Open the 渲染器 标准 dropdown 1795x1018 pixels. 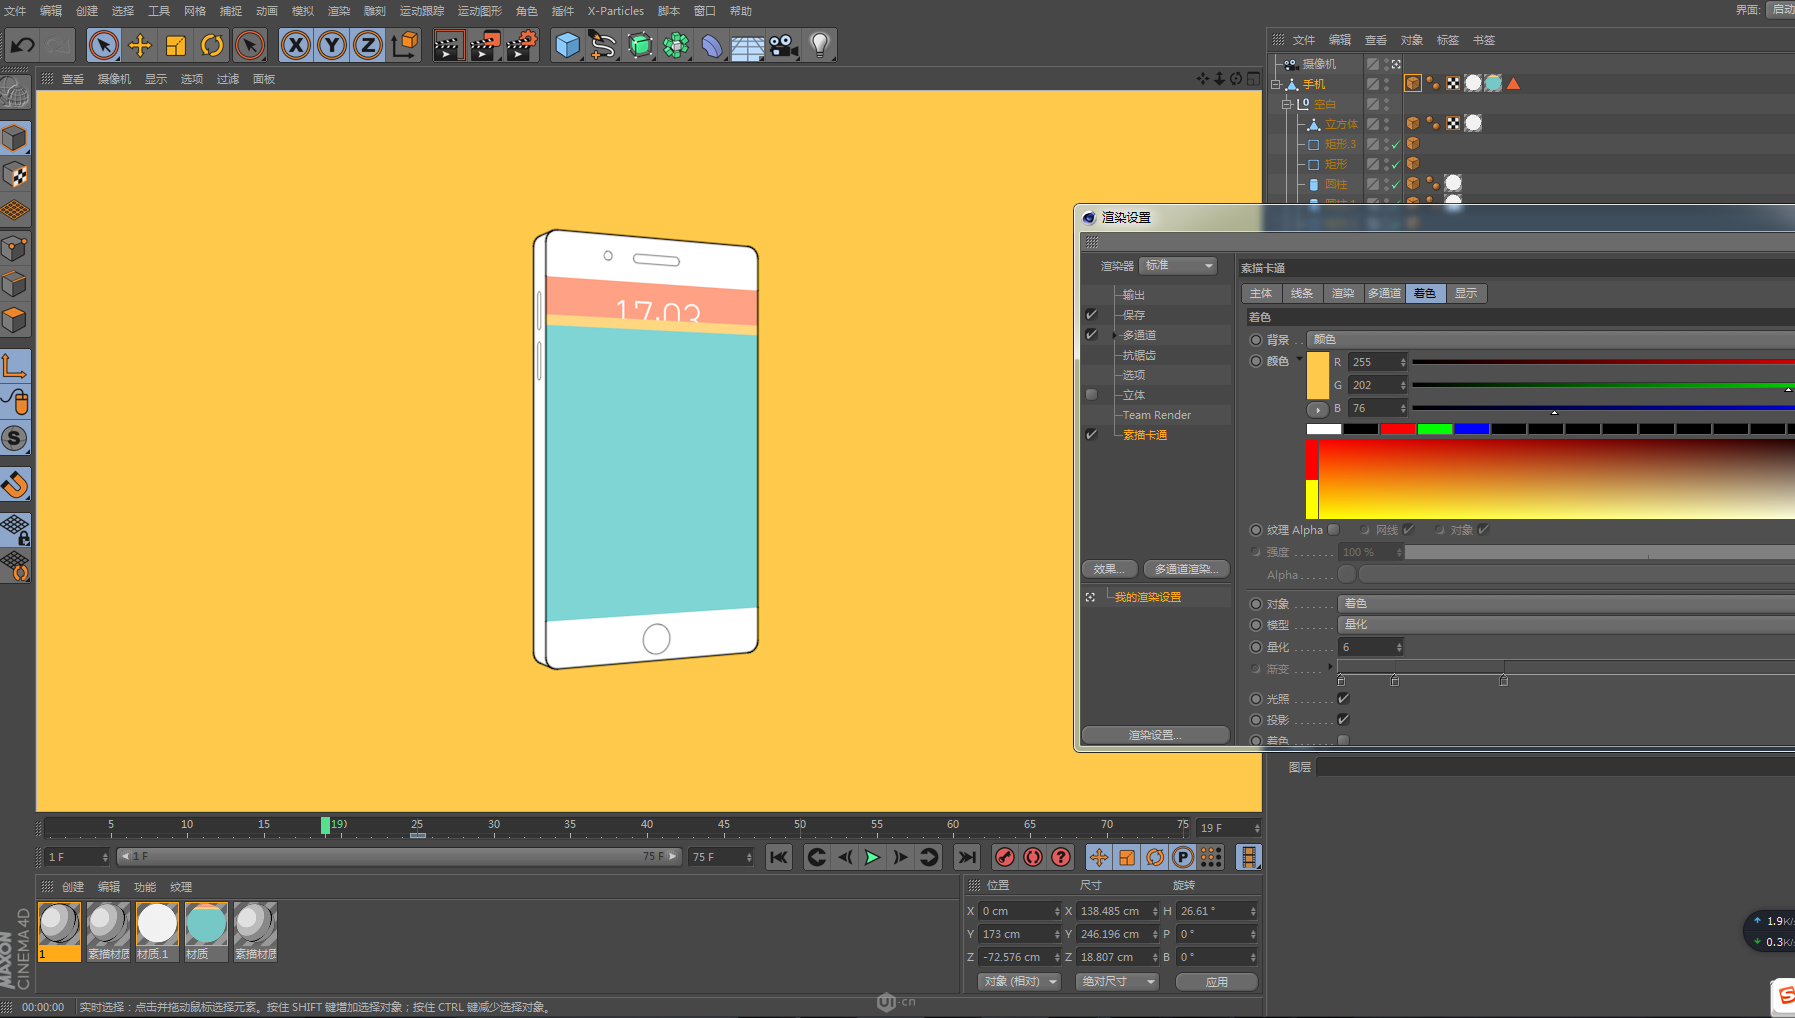tap(1178, 266)
